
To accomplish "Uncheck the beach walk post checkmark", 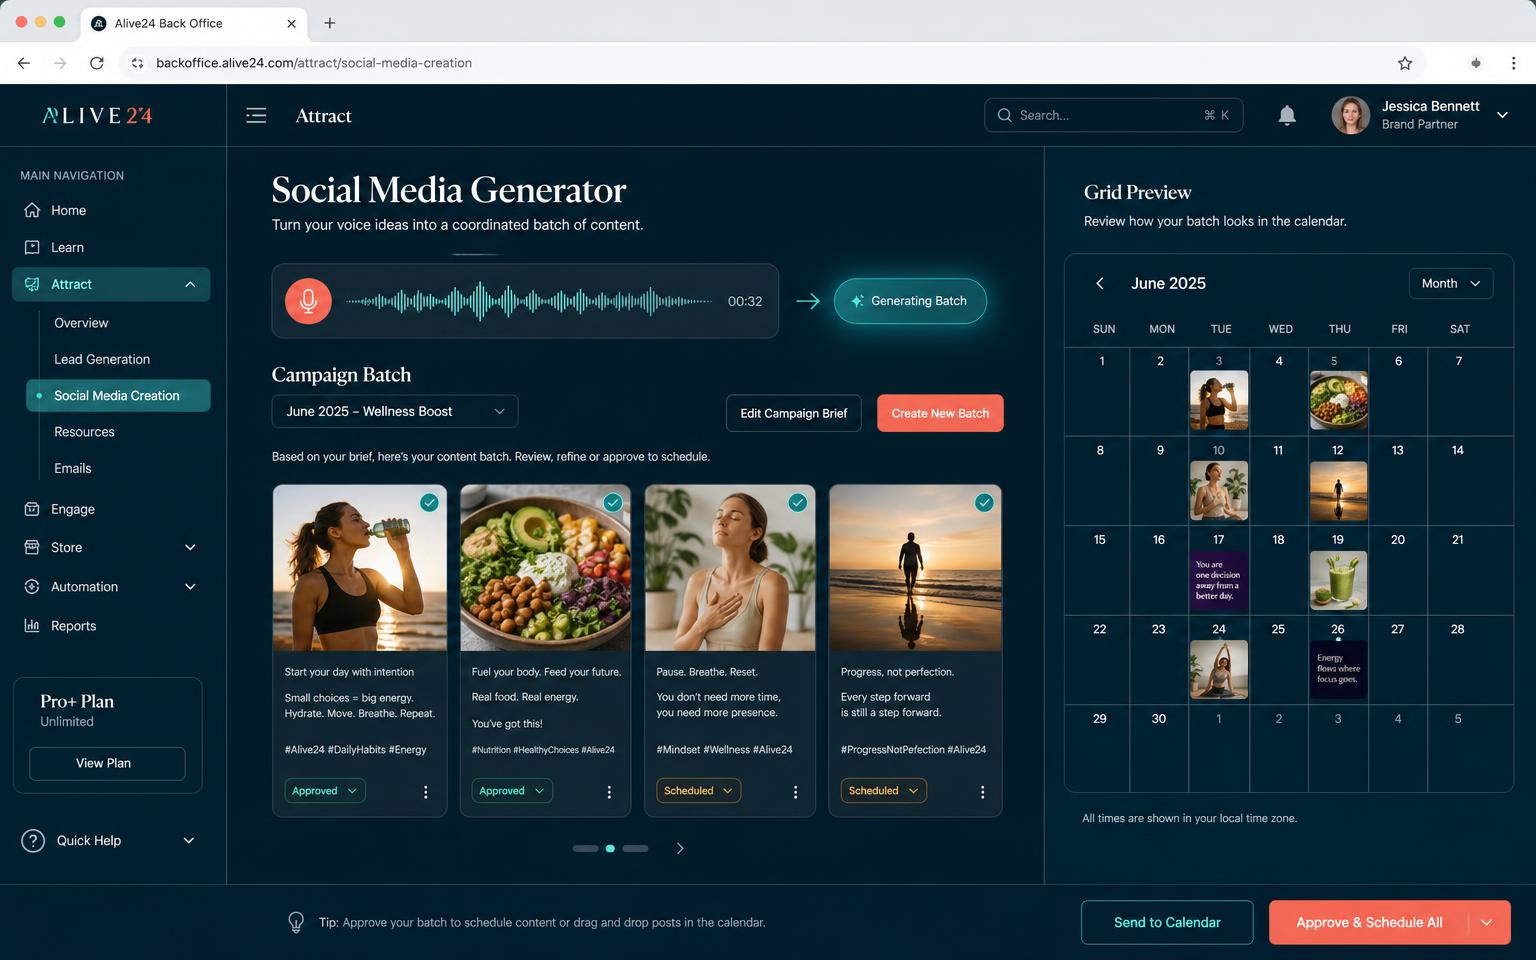I will click(984, 503).
